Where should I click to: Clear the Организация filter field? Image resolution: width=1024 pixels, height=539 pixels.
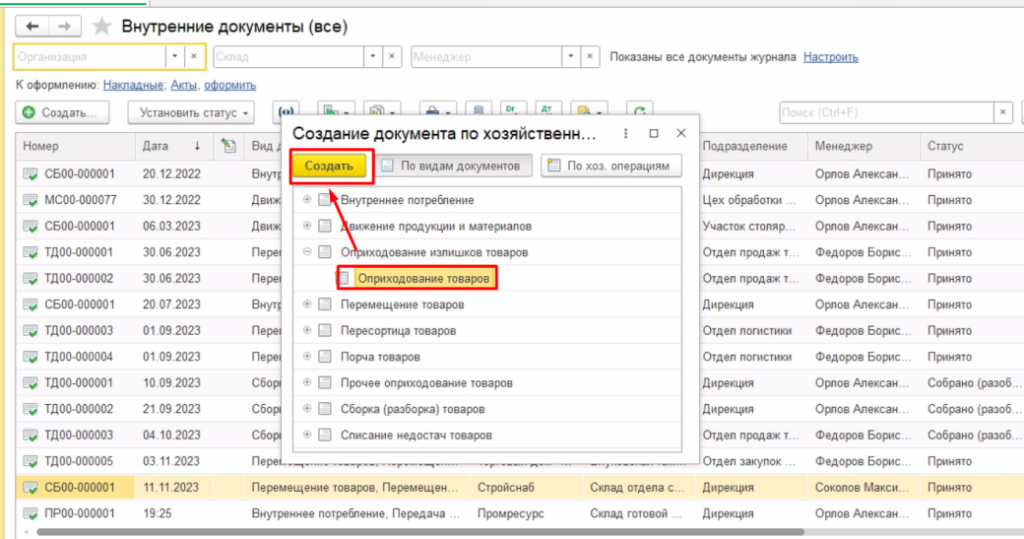(x=195, y=57)
